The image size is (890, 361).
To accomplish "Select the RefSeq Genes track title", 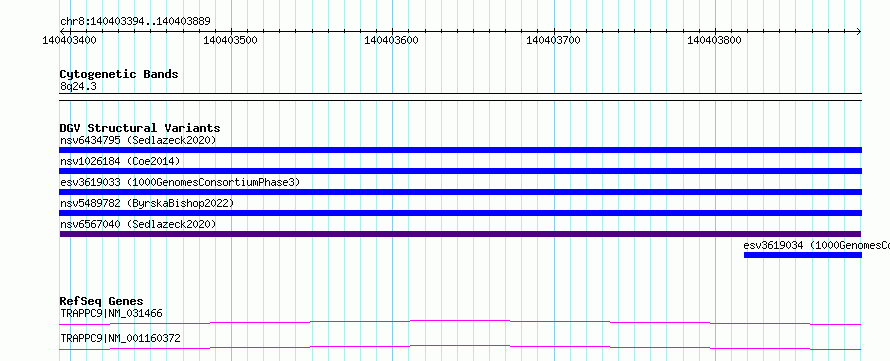I will pos(102,301).
